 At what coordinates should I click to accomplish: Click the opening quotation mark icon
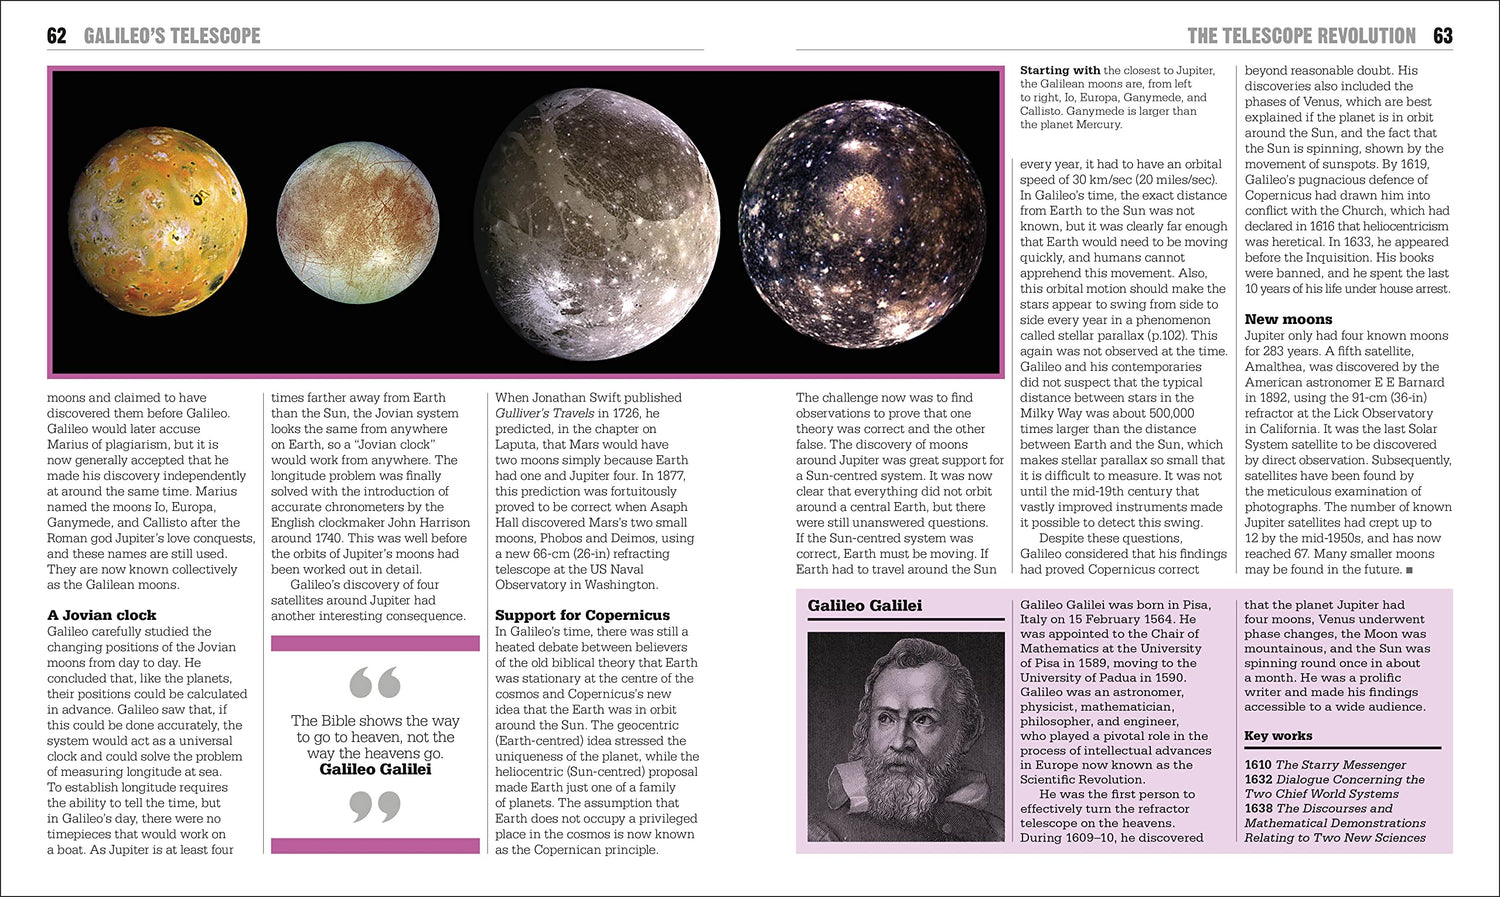(375, 683)
